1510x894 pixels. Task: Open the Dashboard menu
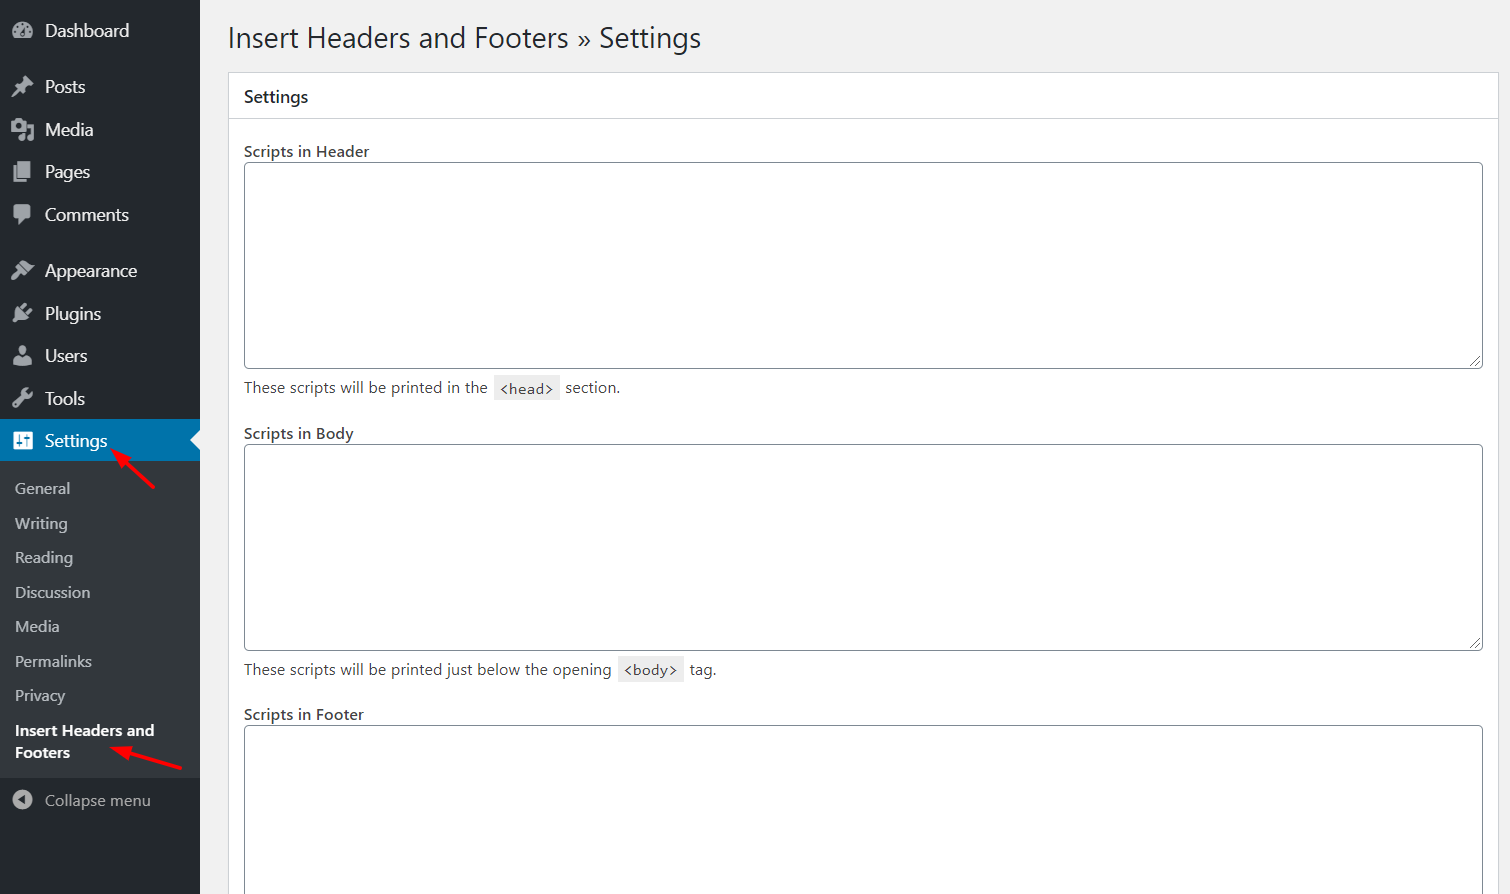pyautogui.click(x=100, y=31)
